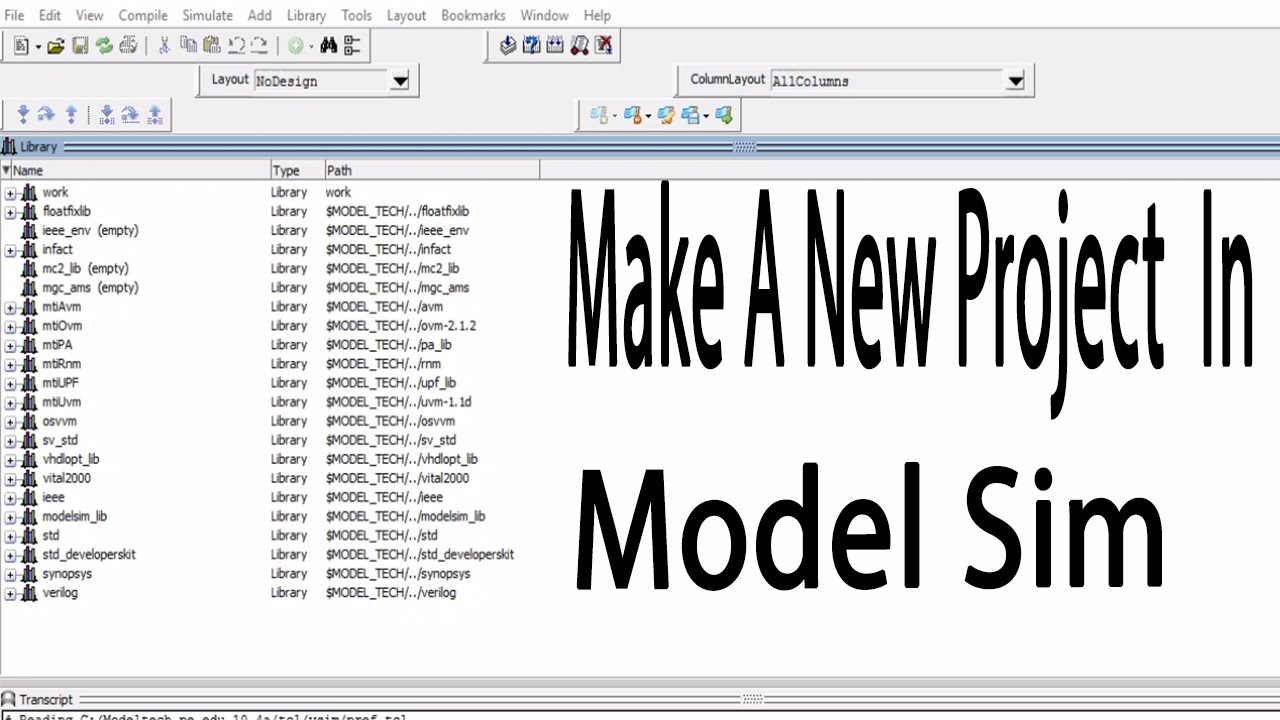Viewport: 1280px width, 720px height.
Task: Click the Undo arrow icon
Action: (x=236, y=46)
